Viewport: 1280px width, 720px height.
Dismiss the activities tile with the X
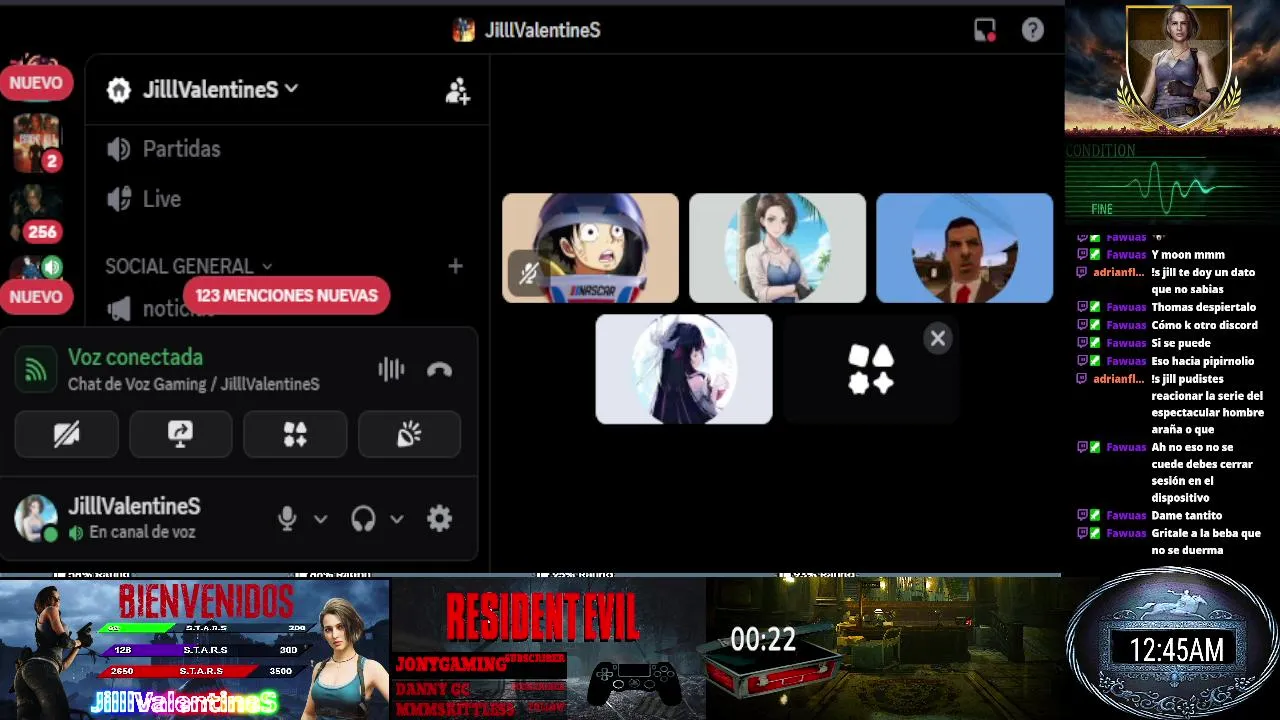coord(937,338)
